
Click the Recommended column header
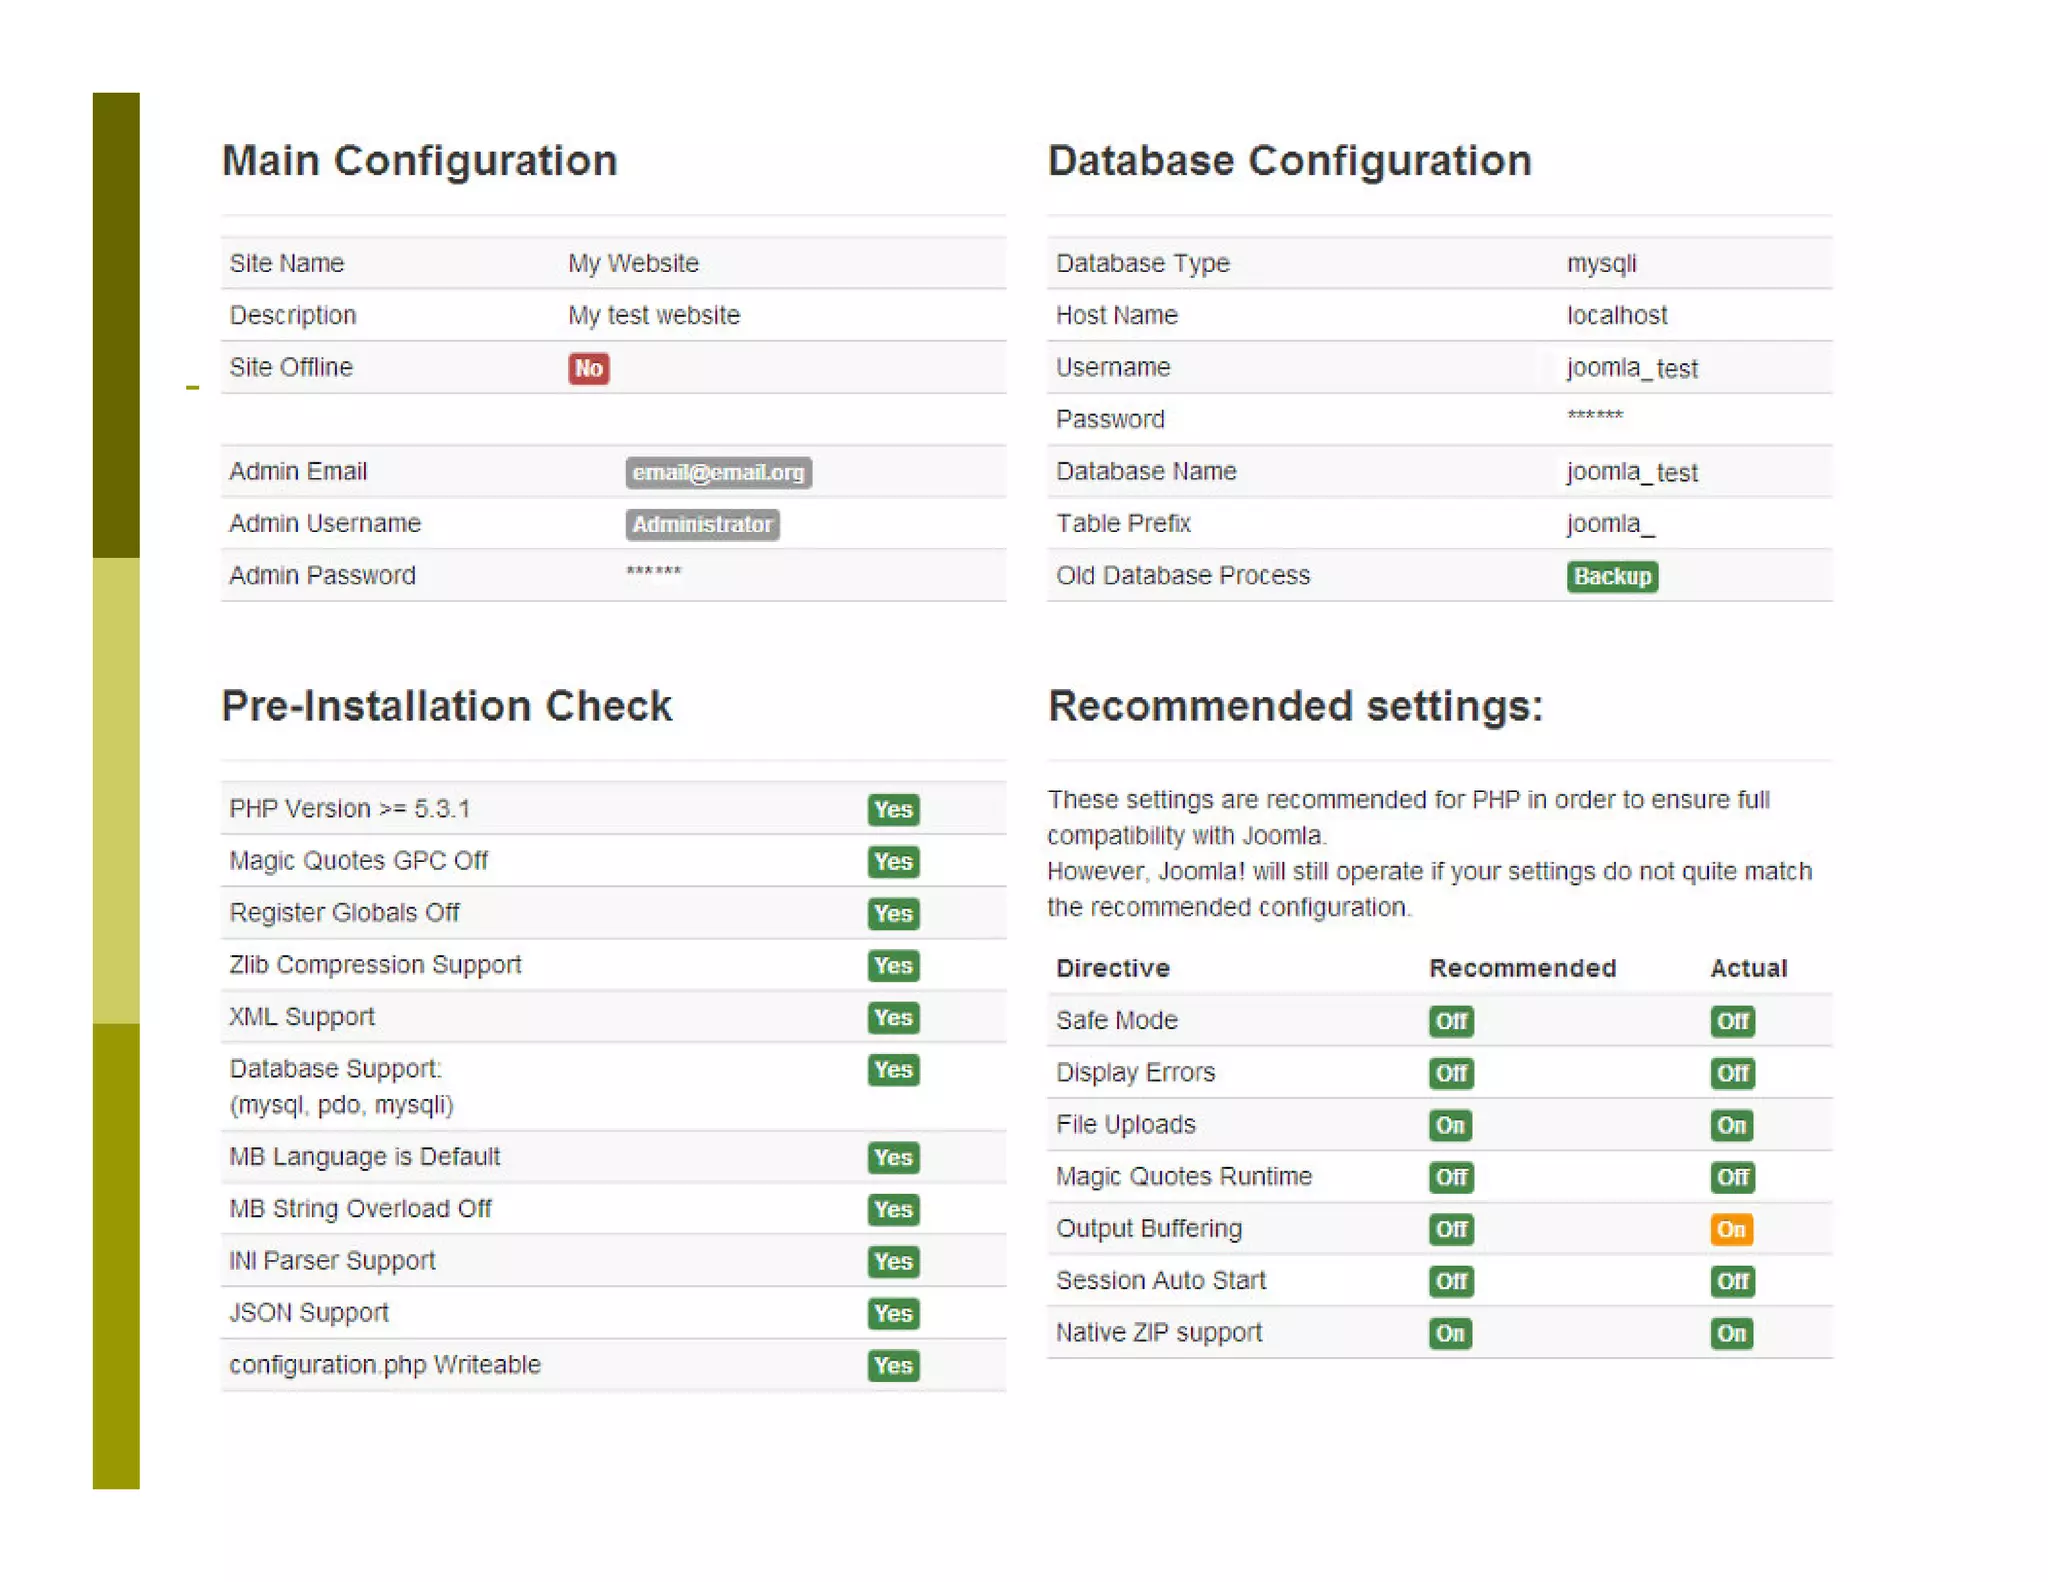click(1521, 968)
